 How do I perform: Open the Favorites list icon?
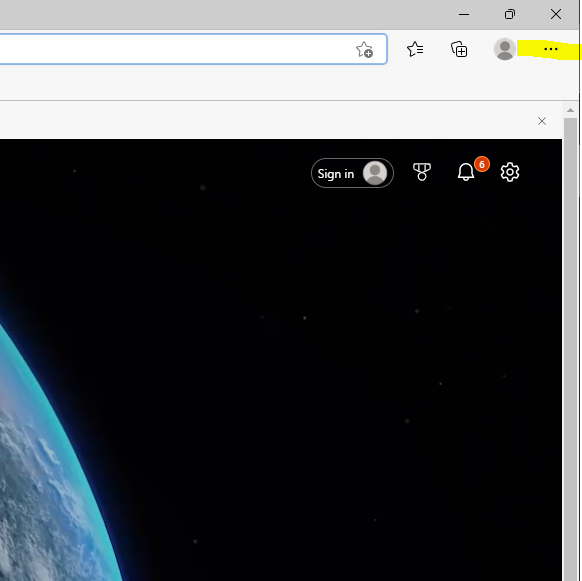415,49
